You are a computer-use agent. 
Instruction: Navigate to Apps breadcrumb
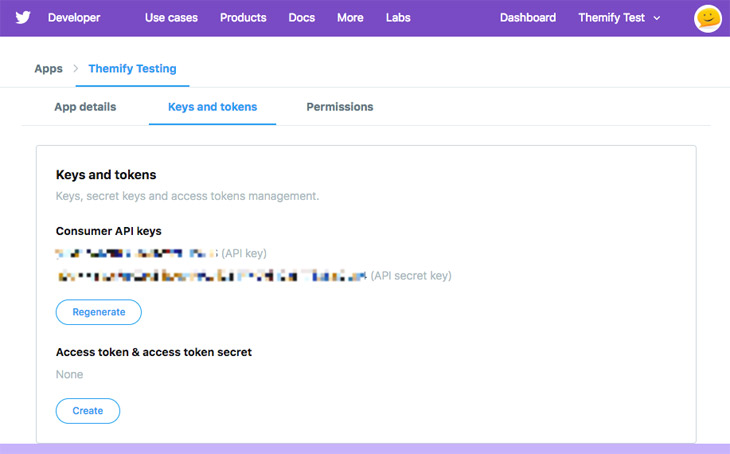[48, 68]
